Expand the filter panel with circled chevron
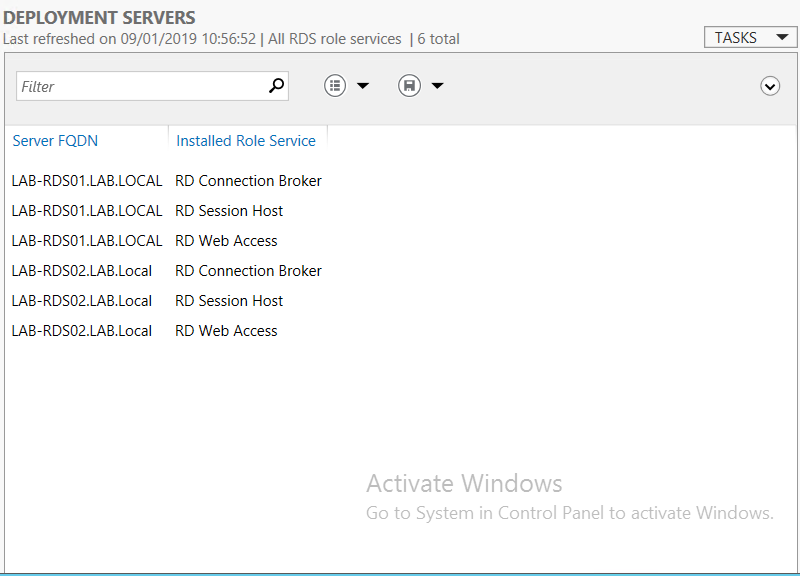800x576 pixels. 770,86
